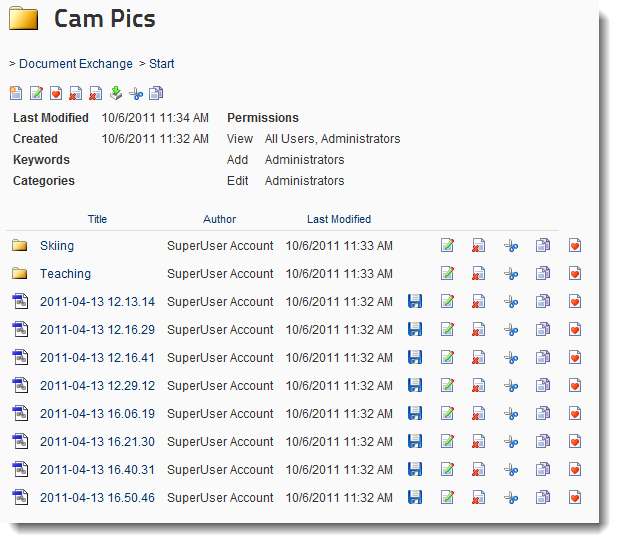
Task: Delete the 2011-04-13 16.40.31 file
Action: (479, 470)
